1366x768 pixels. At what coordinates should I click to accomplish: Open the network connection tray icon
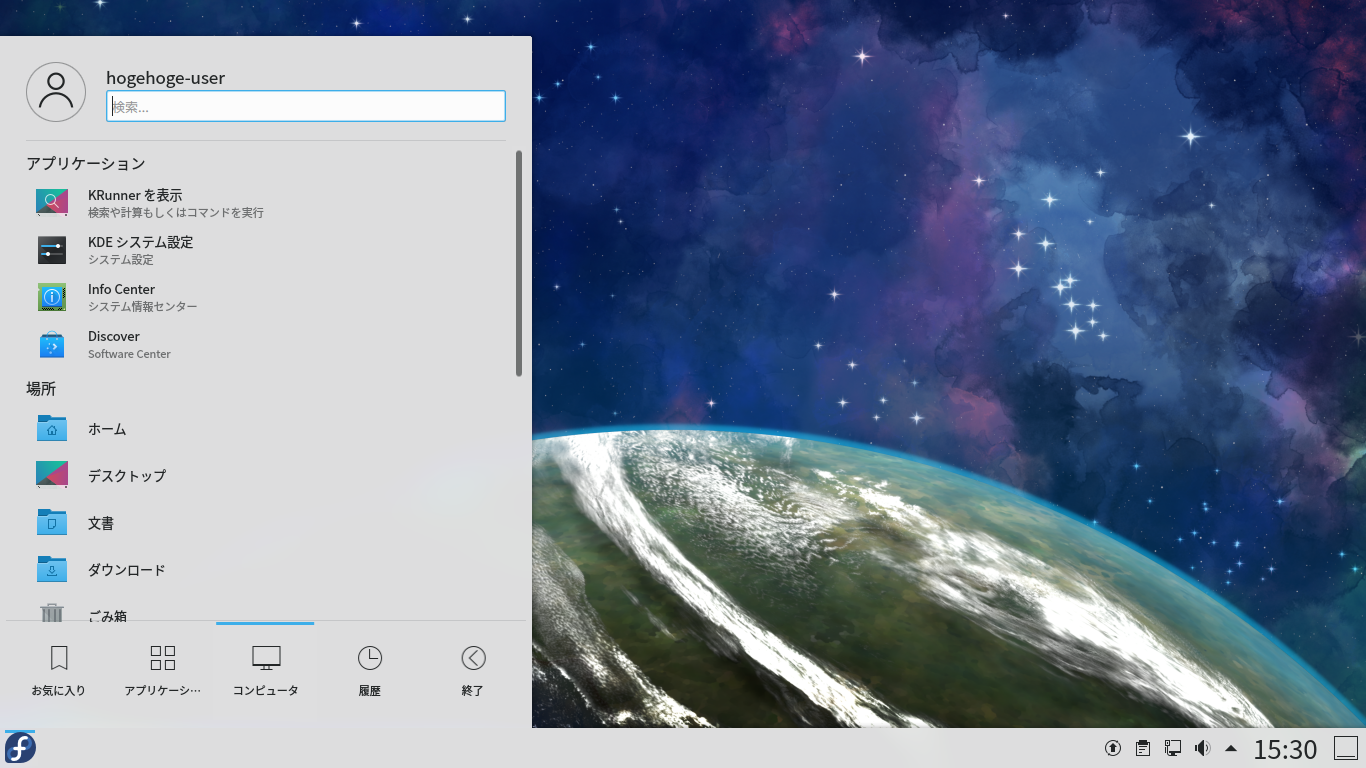coord(1172,748)
